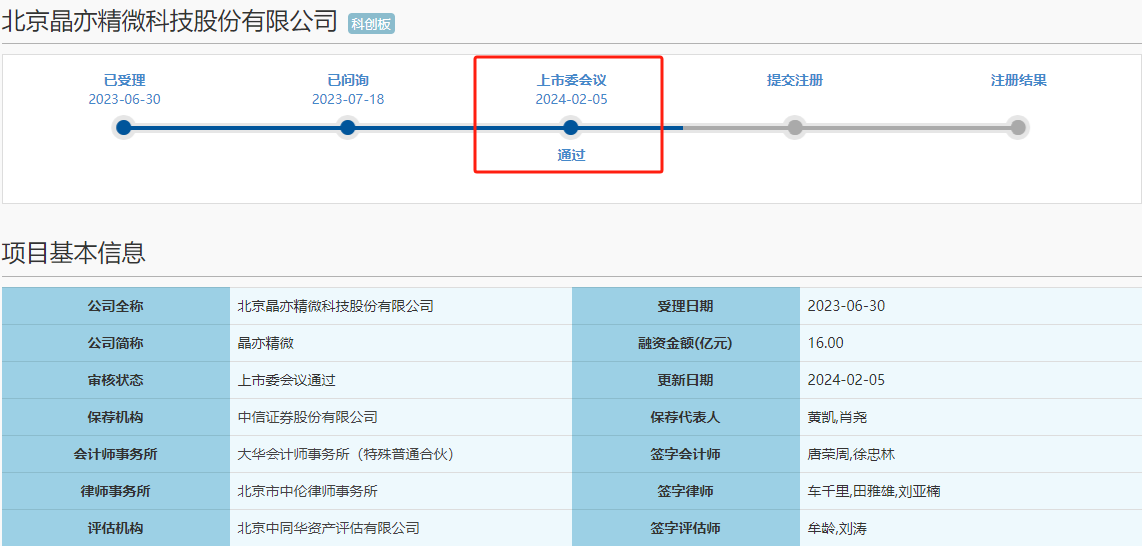
Task: Select the 已受理 timeline step label
Action: pyautogui.click(x=125, y=80)
